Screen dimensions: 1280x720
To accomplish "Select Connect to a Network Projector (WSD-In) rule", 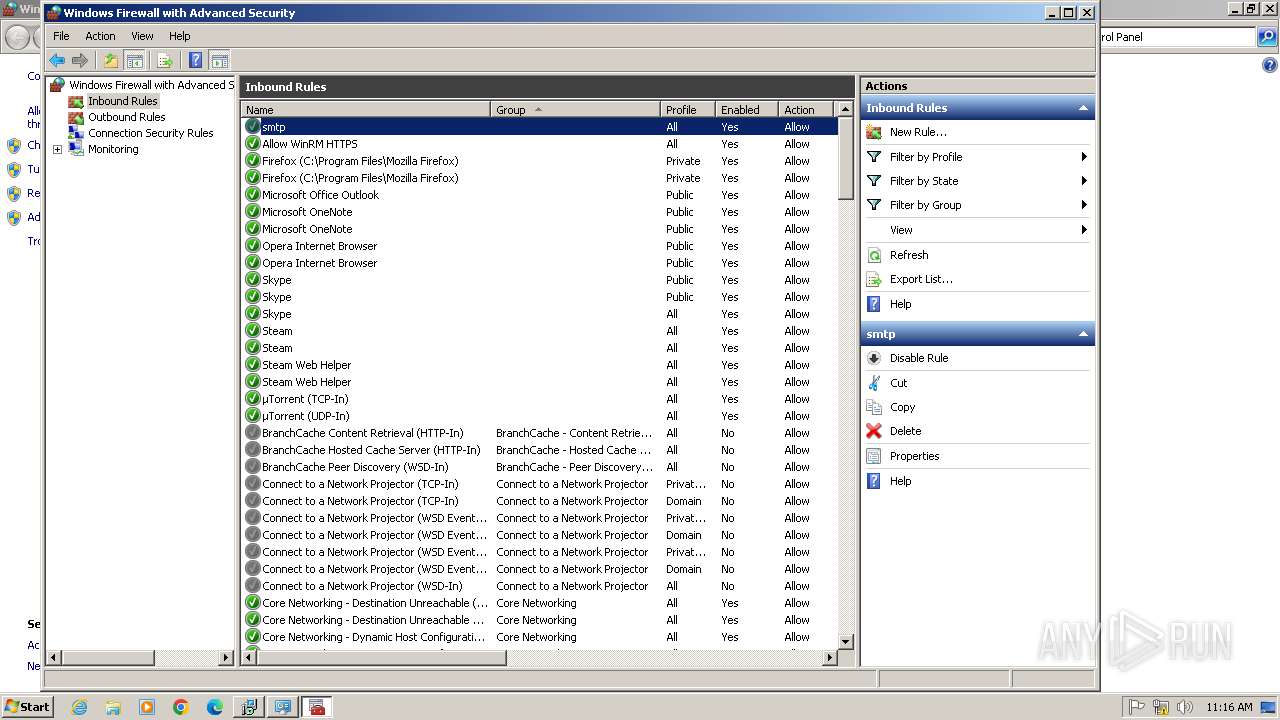I will pyautogui.click(x=539, y=586).
